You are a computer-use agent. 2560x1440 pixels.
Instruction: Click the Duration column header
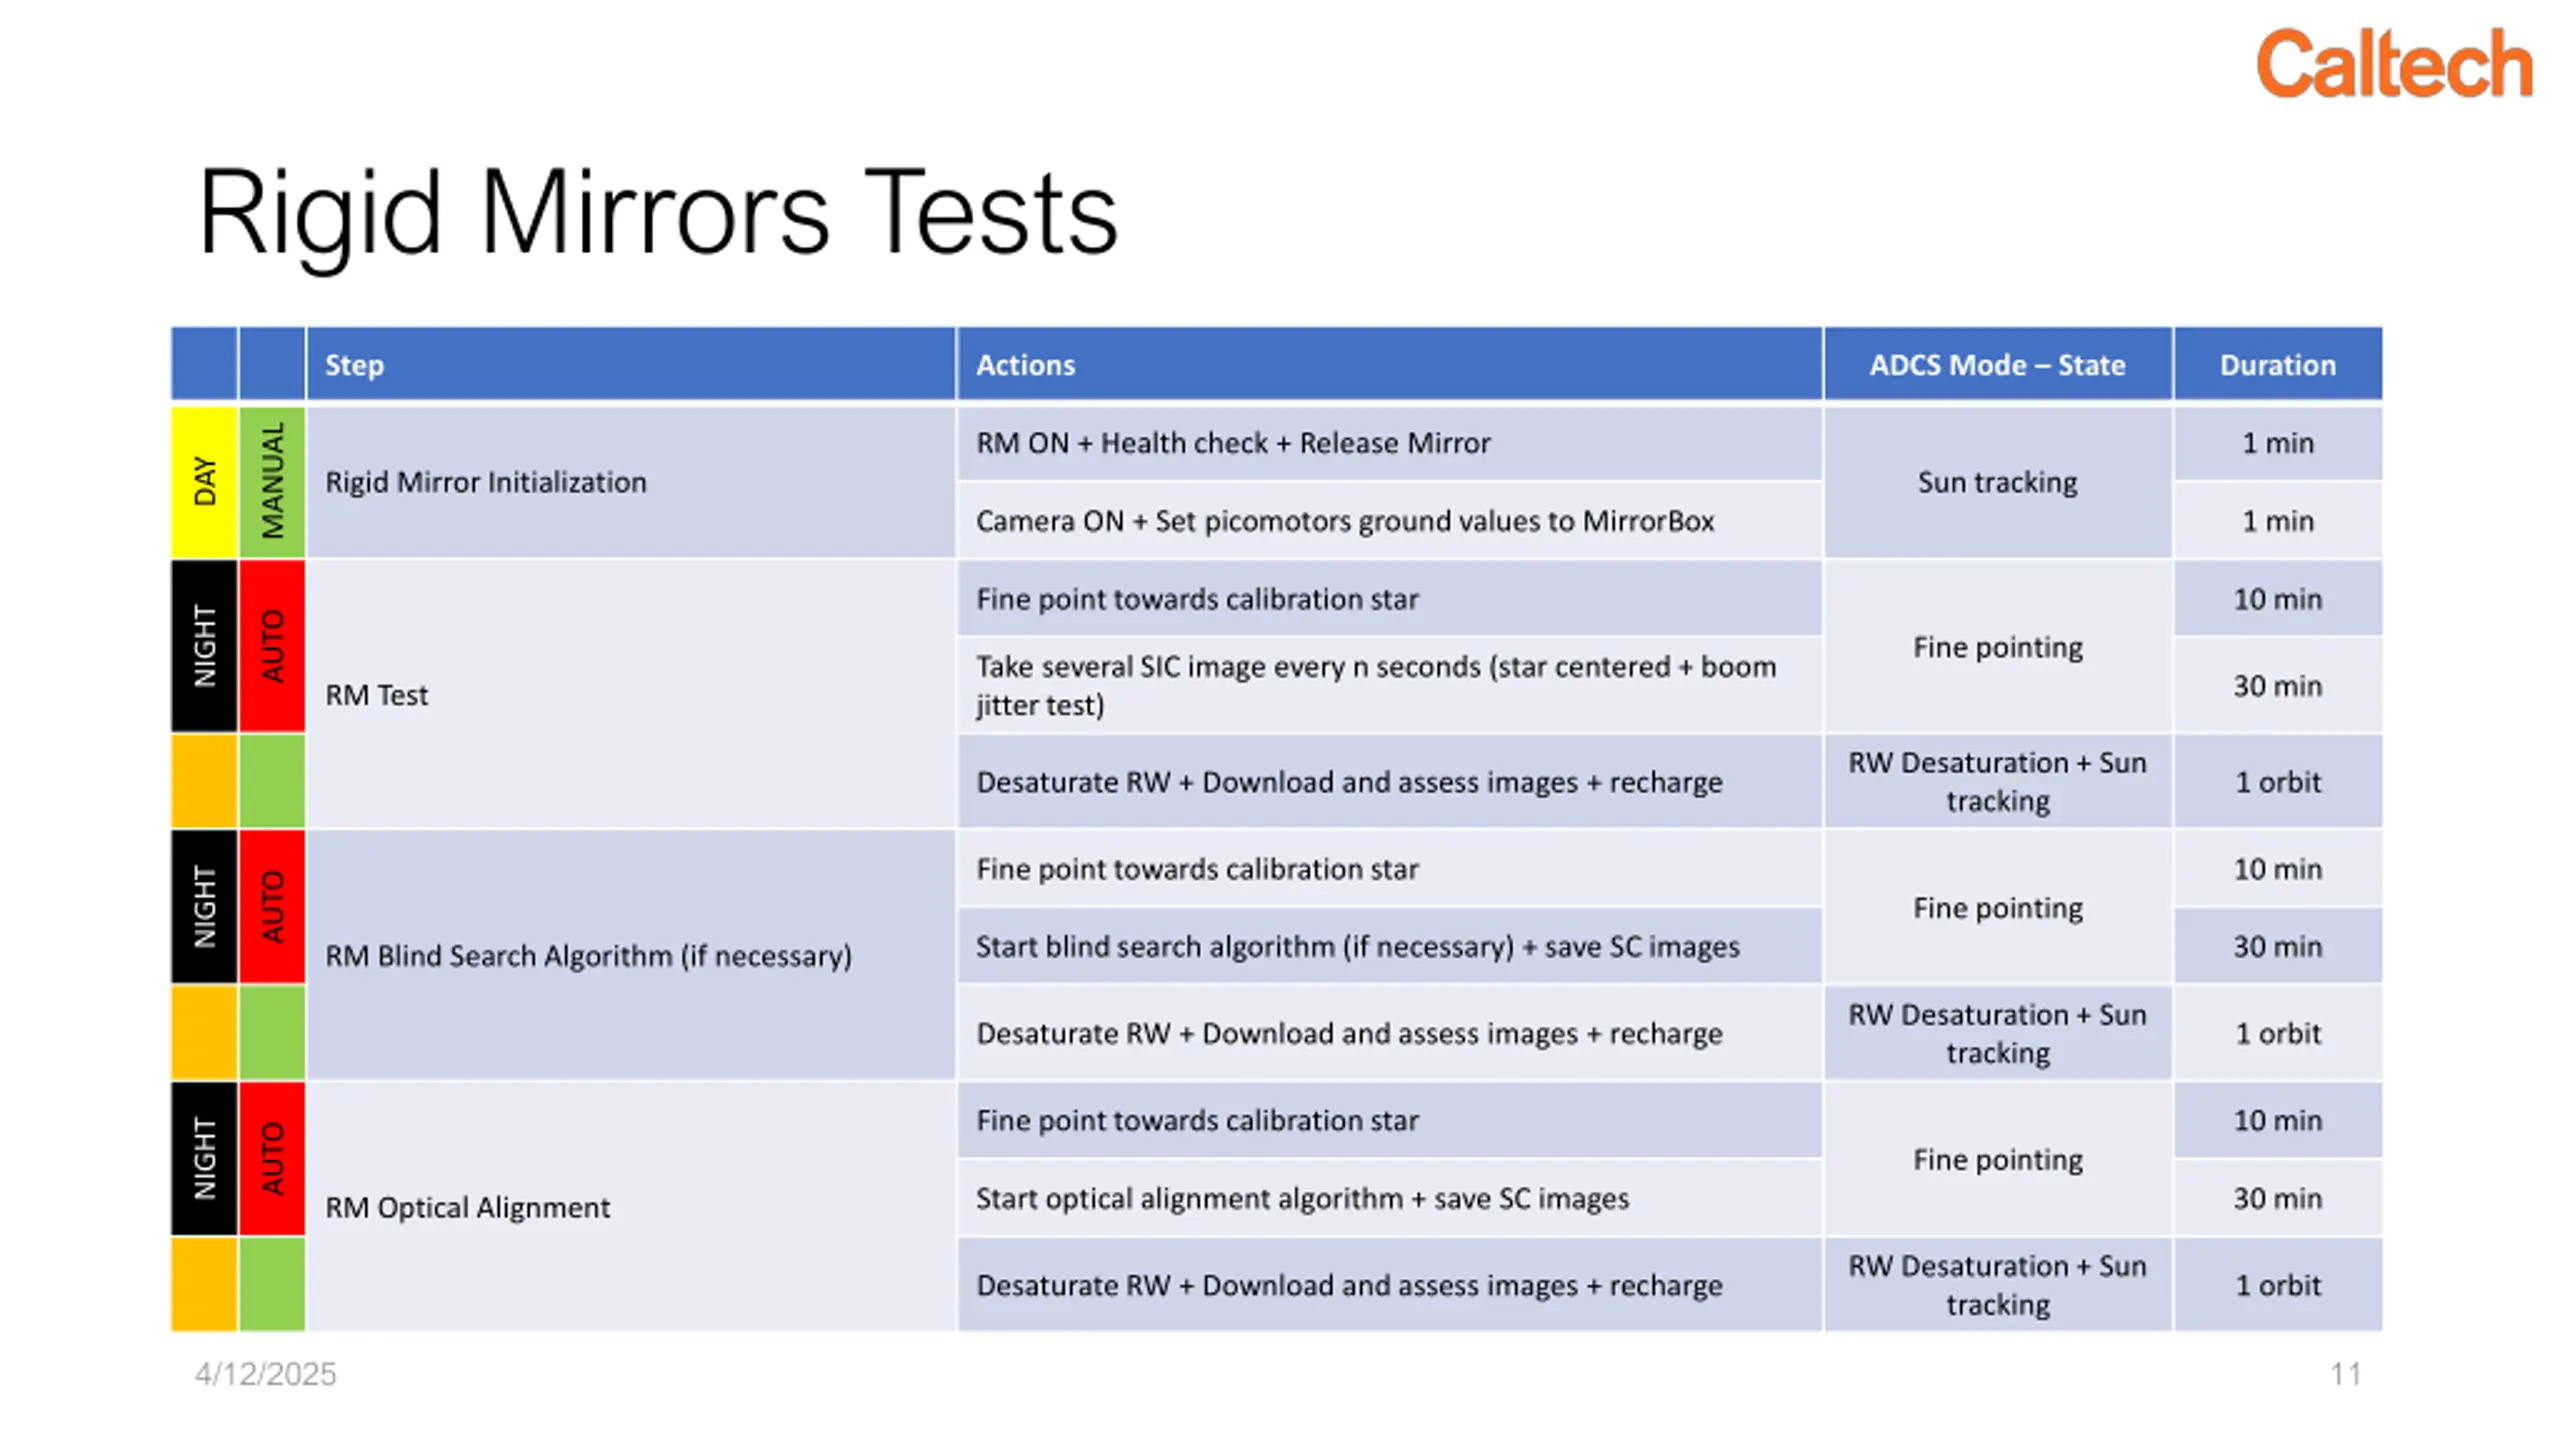pyautogui.click(x=2277, y=364)
